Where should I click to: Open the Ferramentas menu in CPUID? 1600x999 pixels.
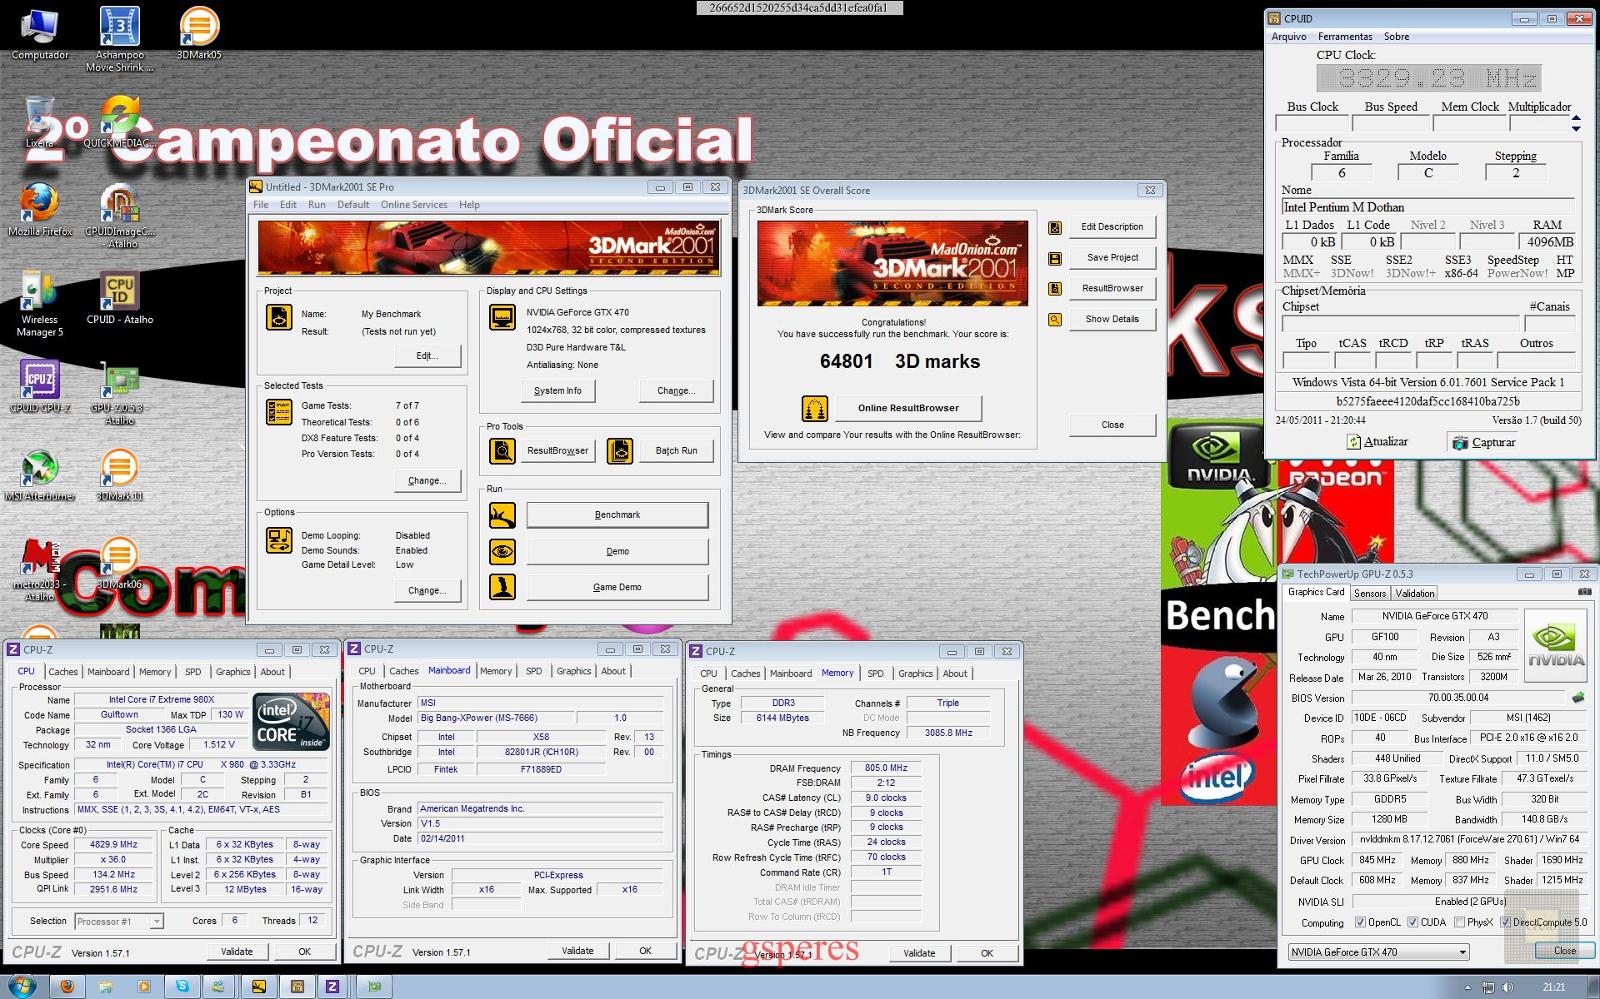[x=1345, y=37]
